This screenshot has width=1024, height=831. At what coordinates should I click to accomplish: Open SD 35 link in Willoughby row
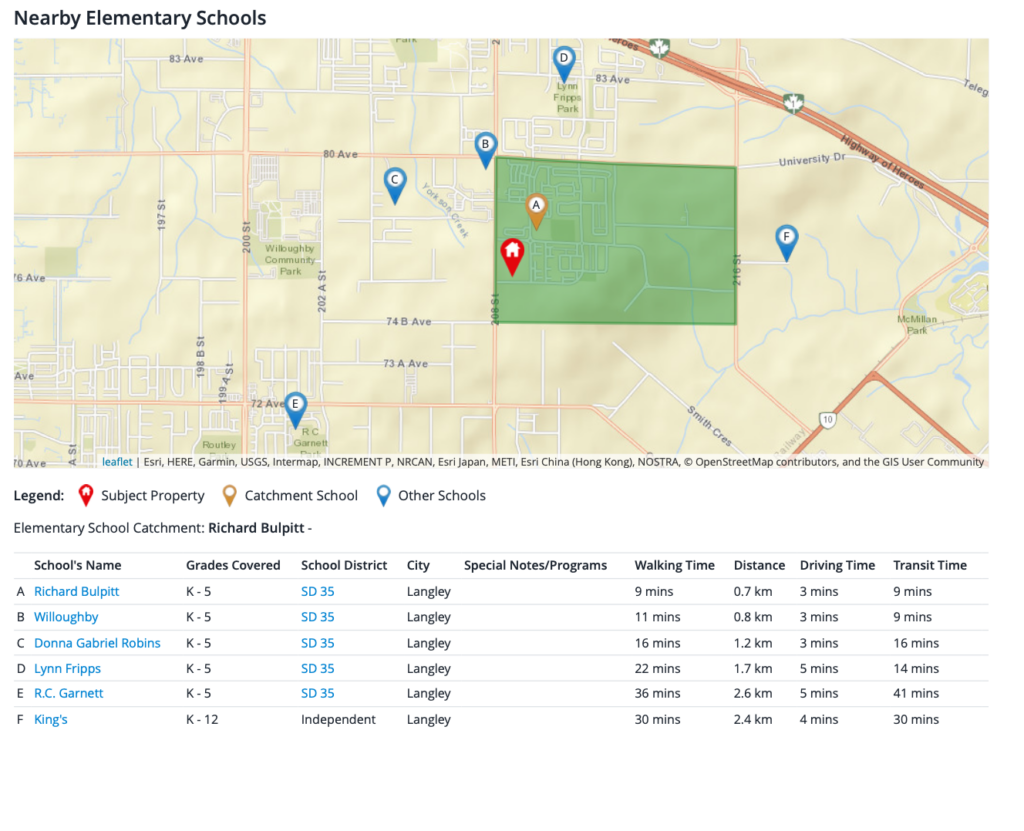pos(317,617)
